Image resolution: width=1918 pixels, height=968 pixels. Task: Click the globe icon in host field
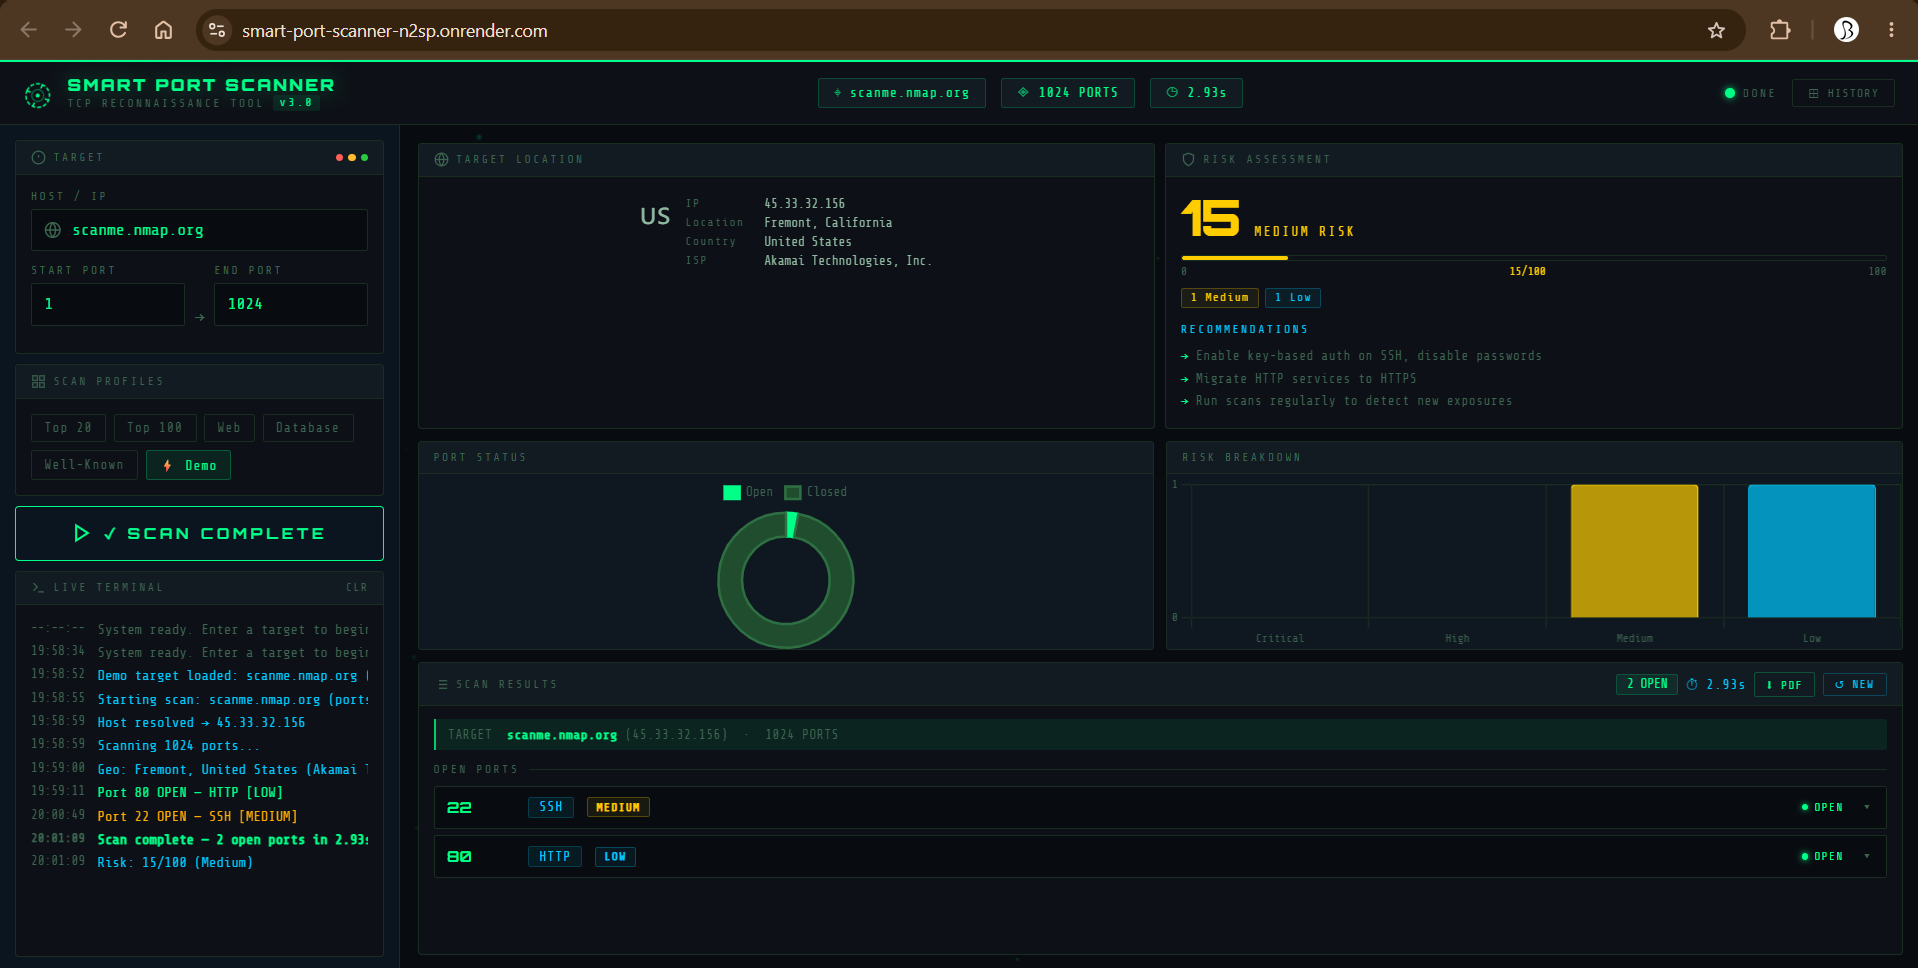[53, 230]
